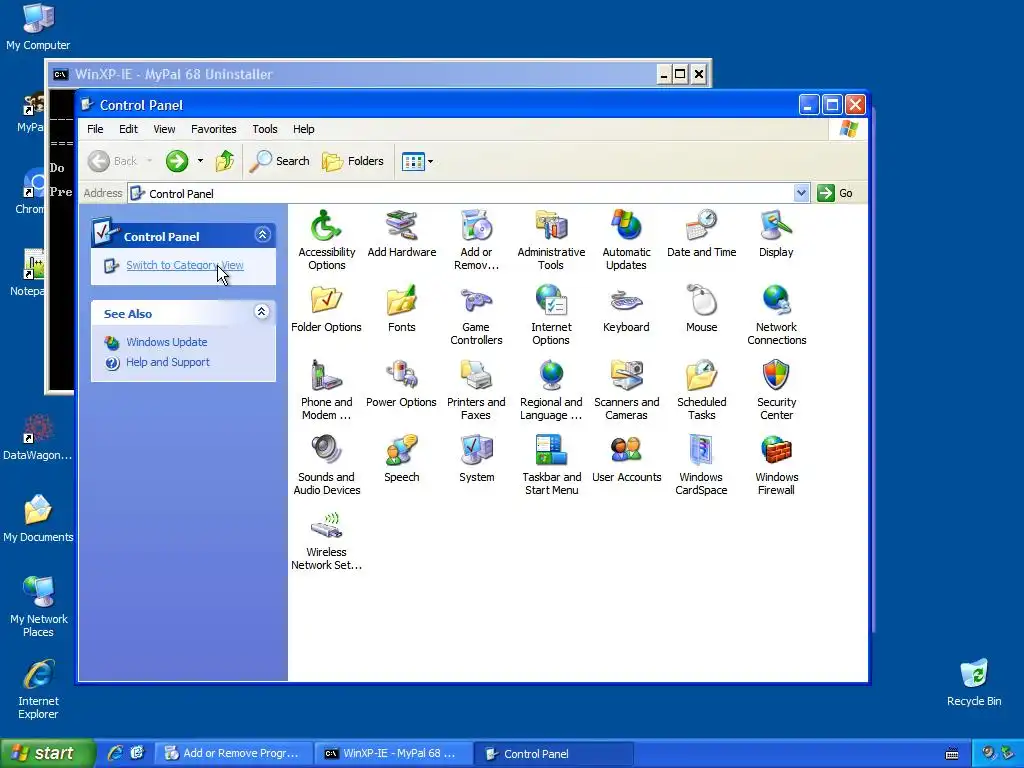The width and height of the screenshot is (1024, 768).
Task: Collapse the See Also sidebar section
Action: pos(261,312)
